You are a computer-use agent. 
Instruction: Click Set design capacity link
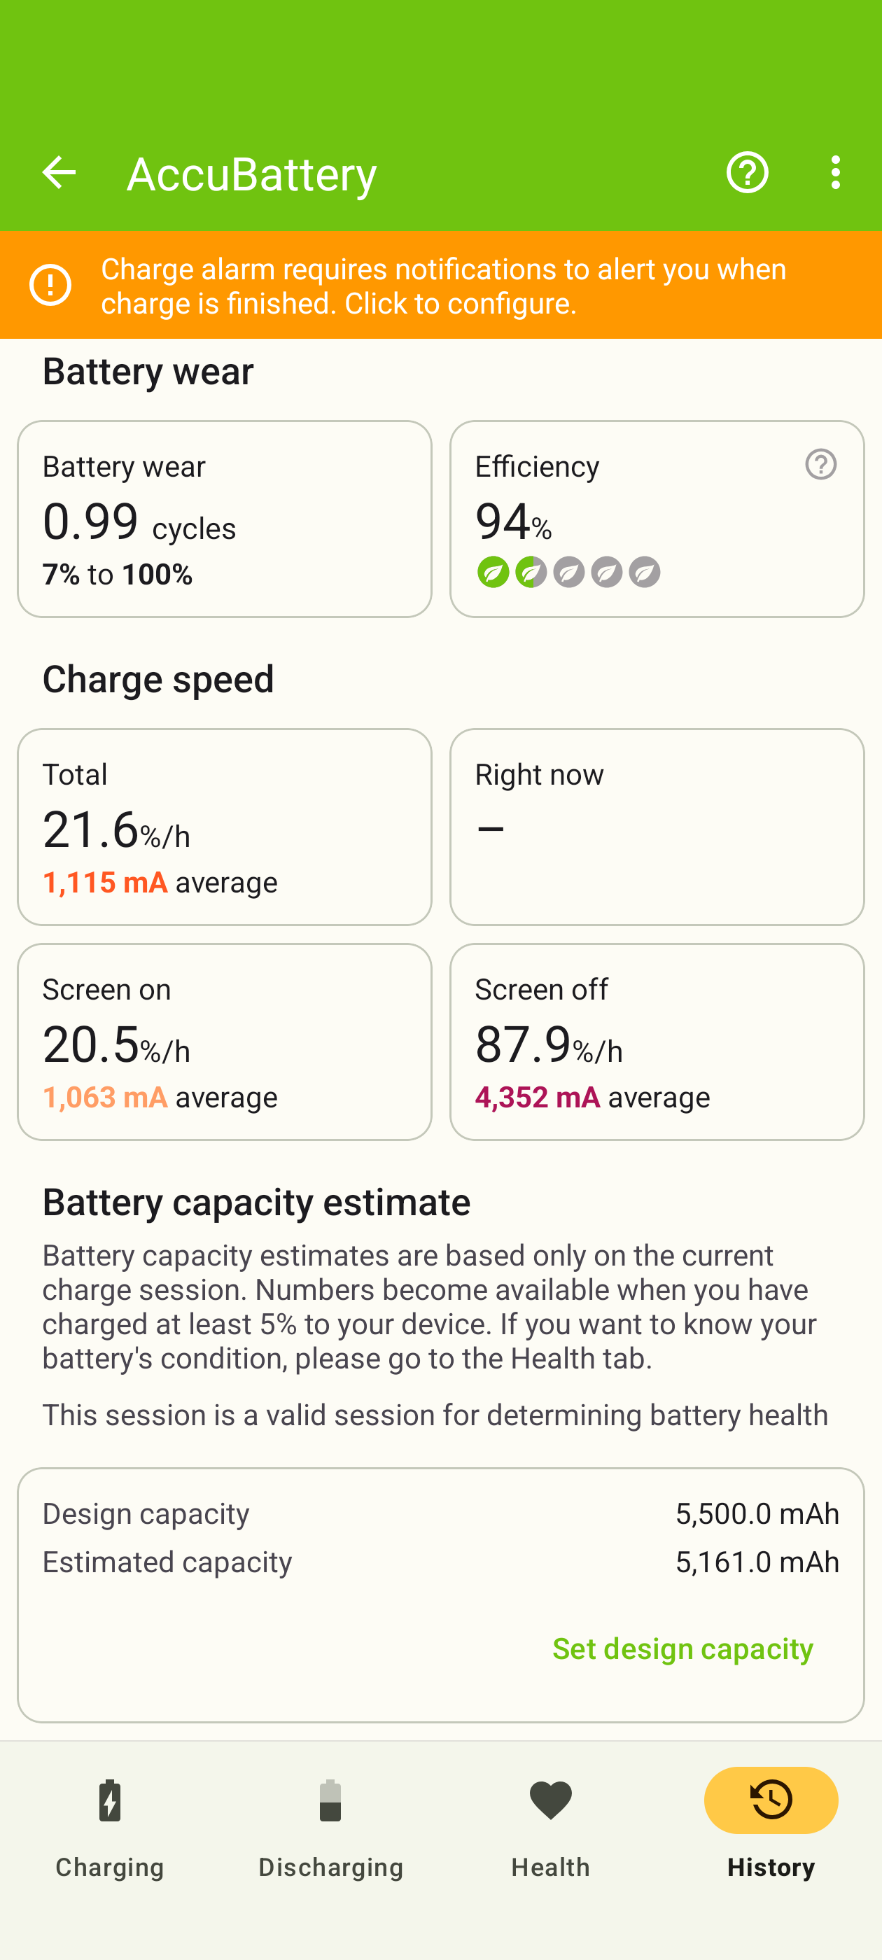pos(683,1649)
